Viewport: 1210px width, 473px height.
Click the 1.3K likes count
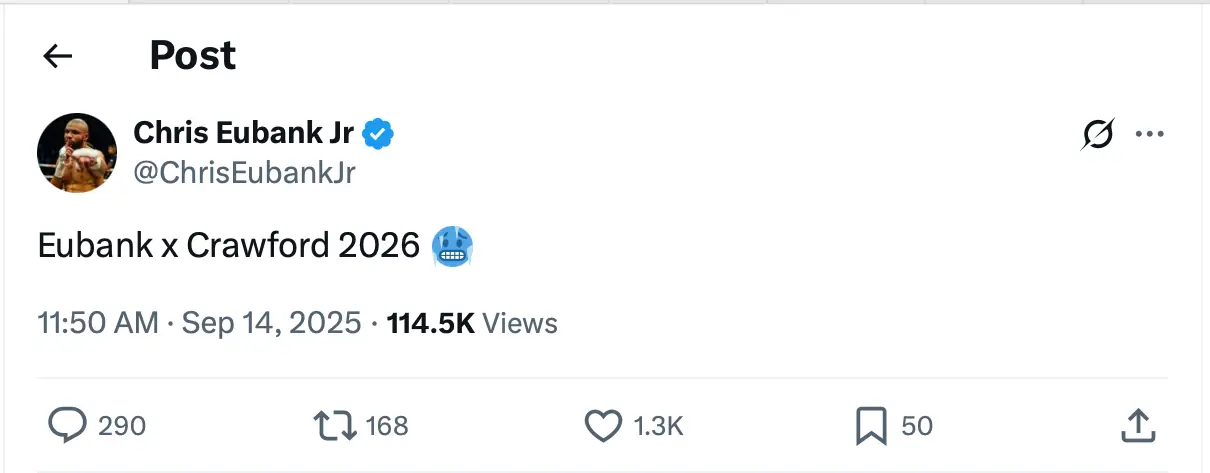pyautogui.click(x=658, y=426)
